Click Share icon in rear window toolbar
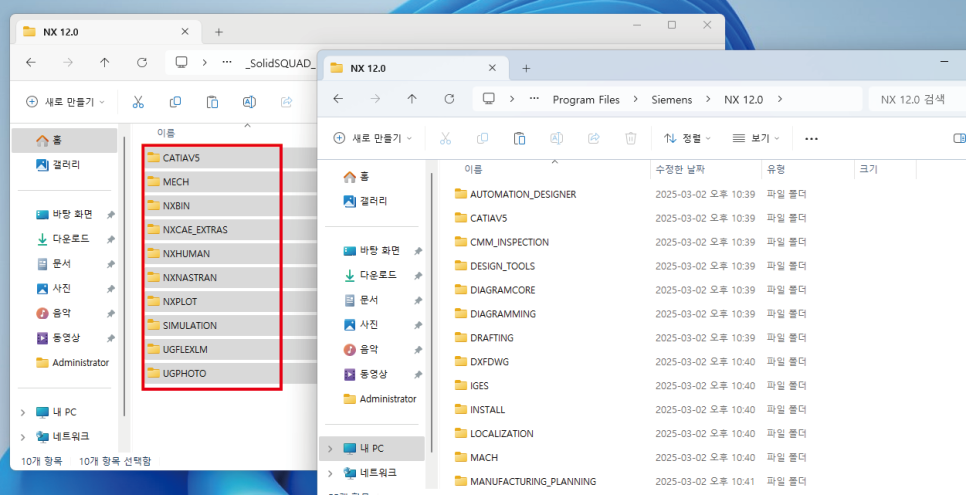The width and height of the screenshot is (966, 495). [x=286, y=102]
